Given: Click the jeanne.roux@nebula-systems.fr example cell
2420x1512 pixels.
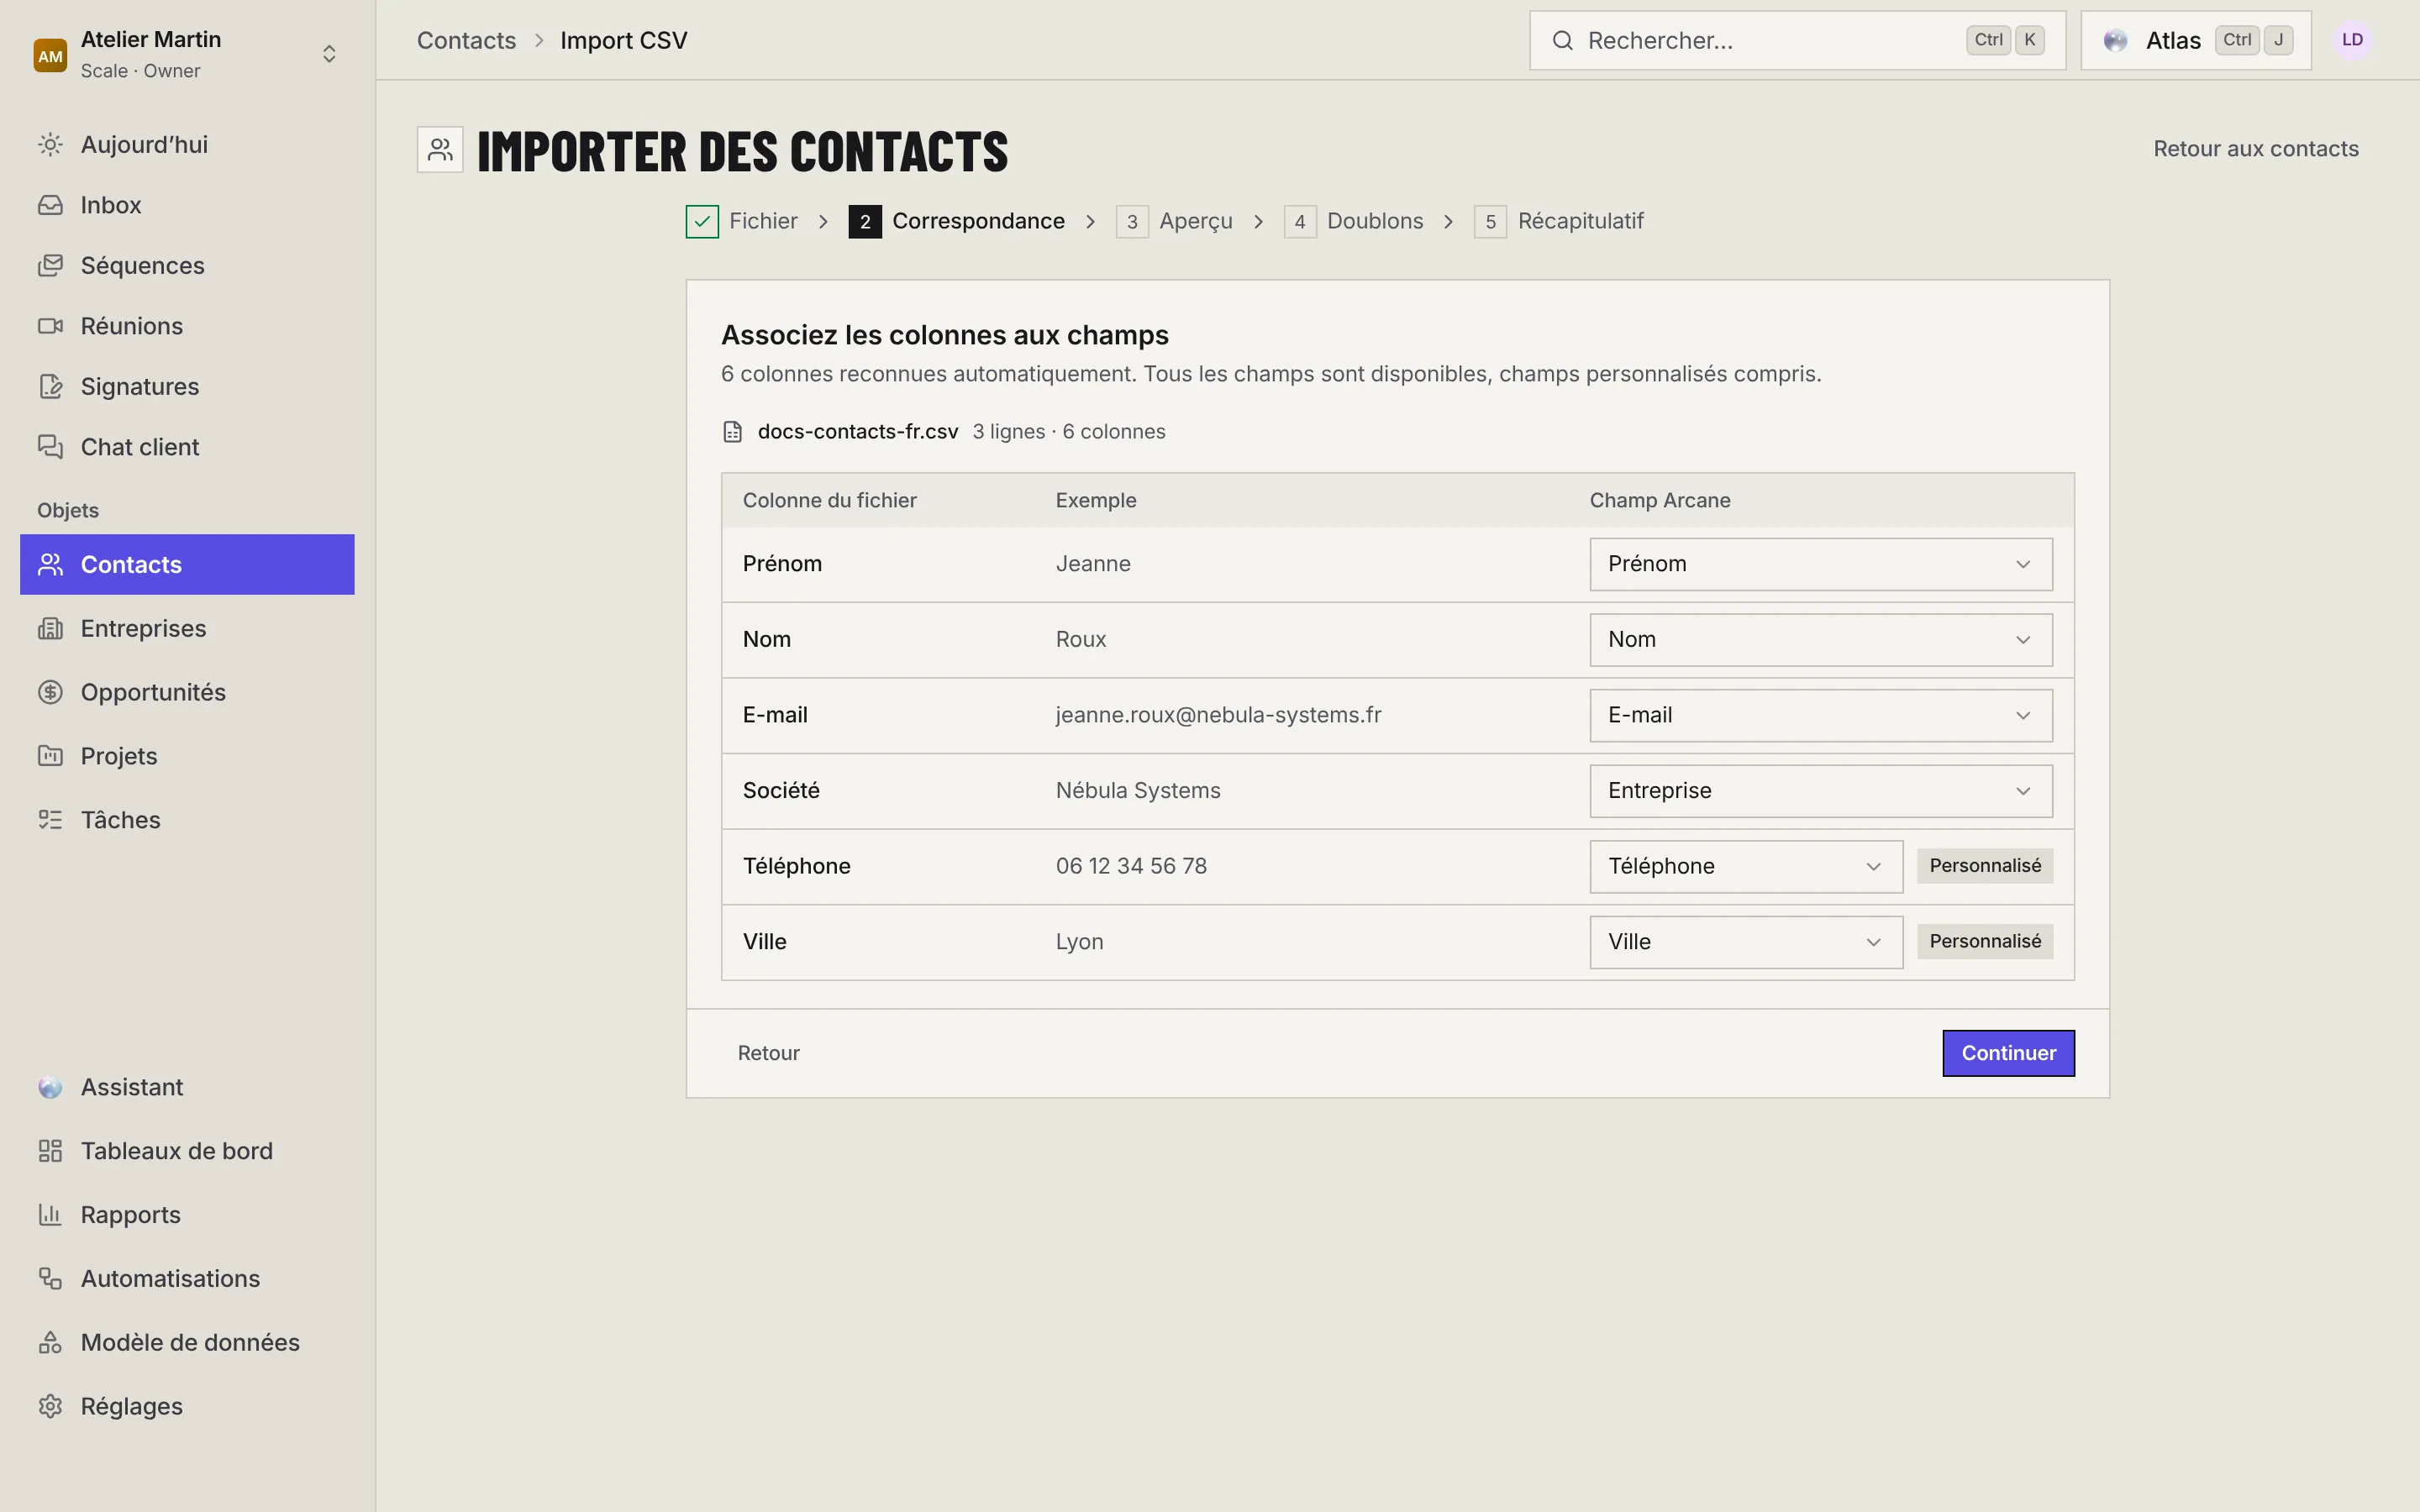Looking at the screenshot, I should (x=1218, y=715).
